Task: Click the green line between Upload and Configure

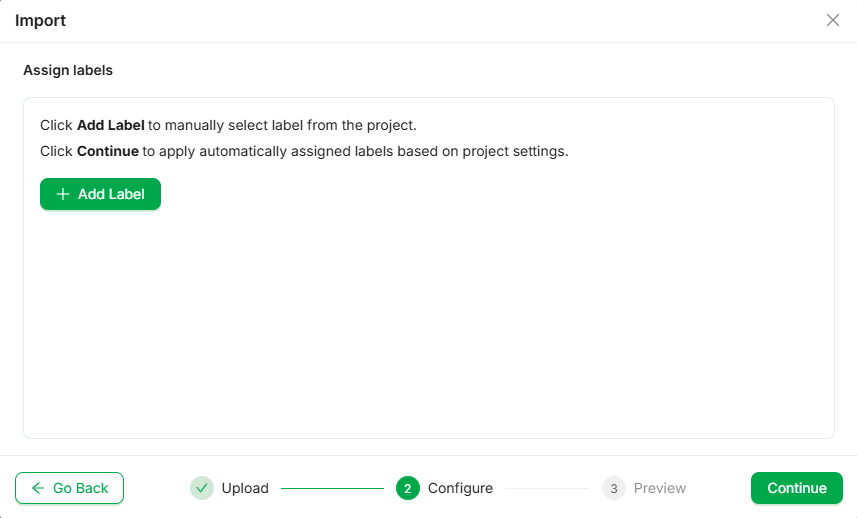Action: pyautogui.click(x=332, y=488)
